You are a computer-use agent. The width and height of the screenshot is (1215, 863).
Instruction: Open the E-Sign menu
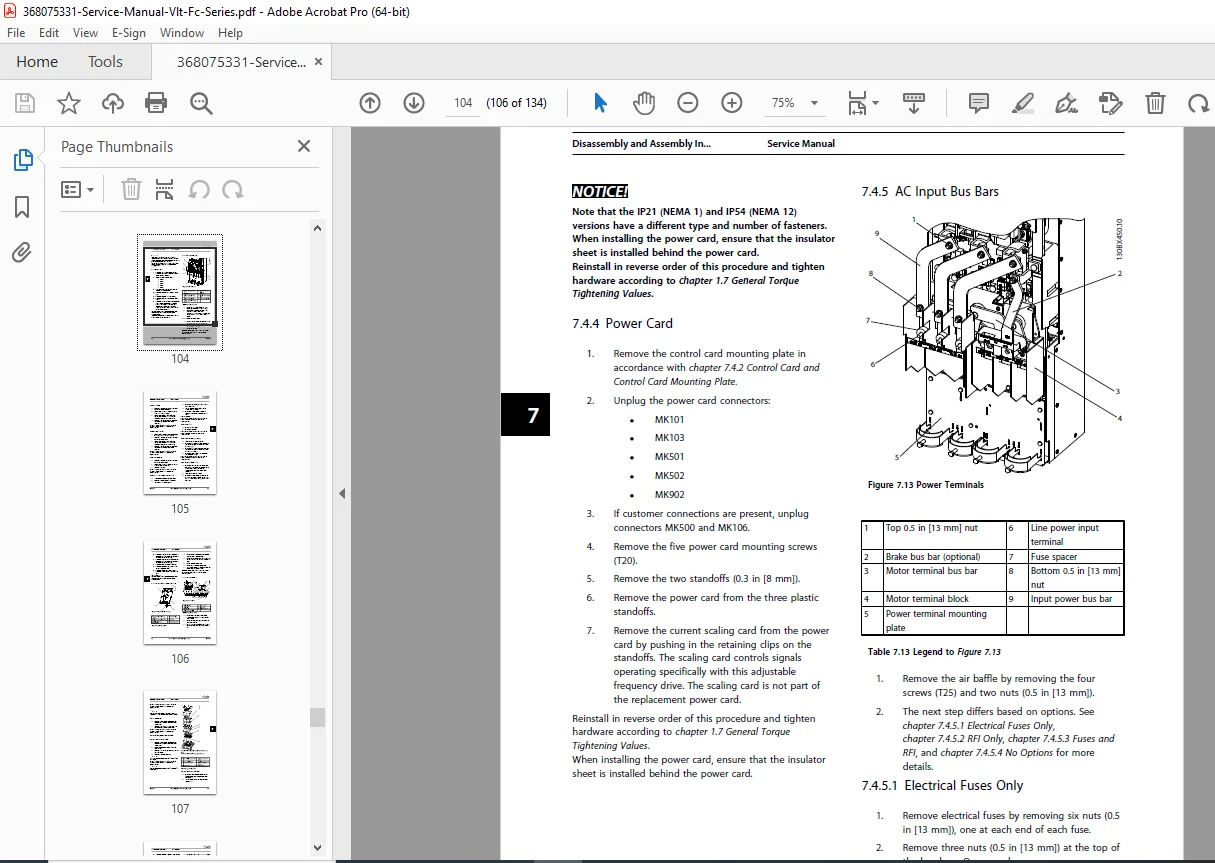pos(128,32)
